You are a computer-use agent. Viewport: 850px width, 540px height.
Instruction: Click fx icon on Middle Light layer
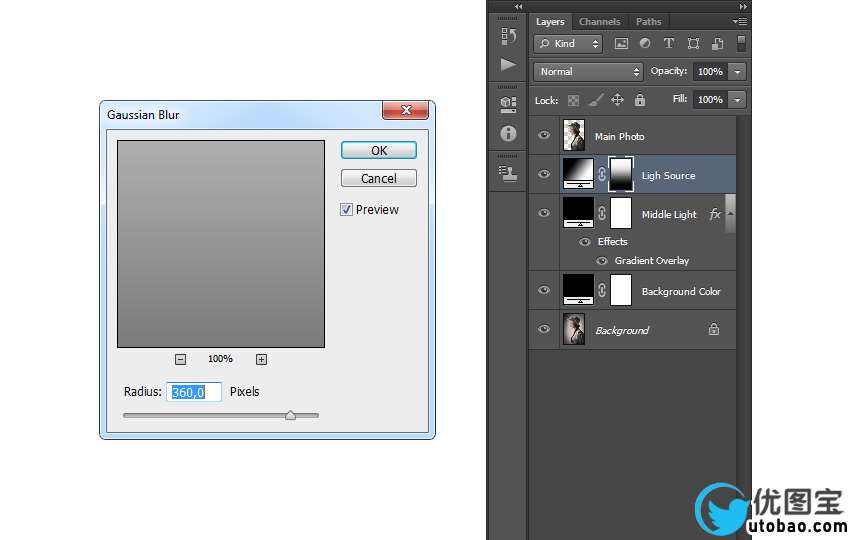[x=715, y=214]
